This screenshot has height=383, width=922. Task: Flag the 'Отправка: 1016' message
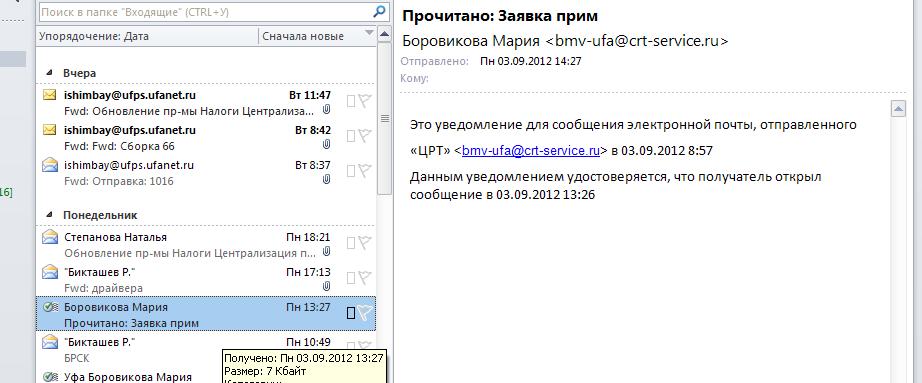tap(365, 171)
